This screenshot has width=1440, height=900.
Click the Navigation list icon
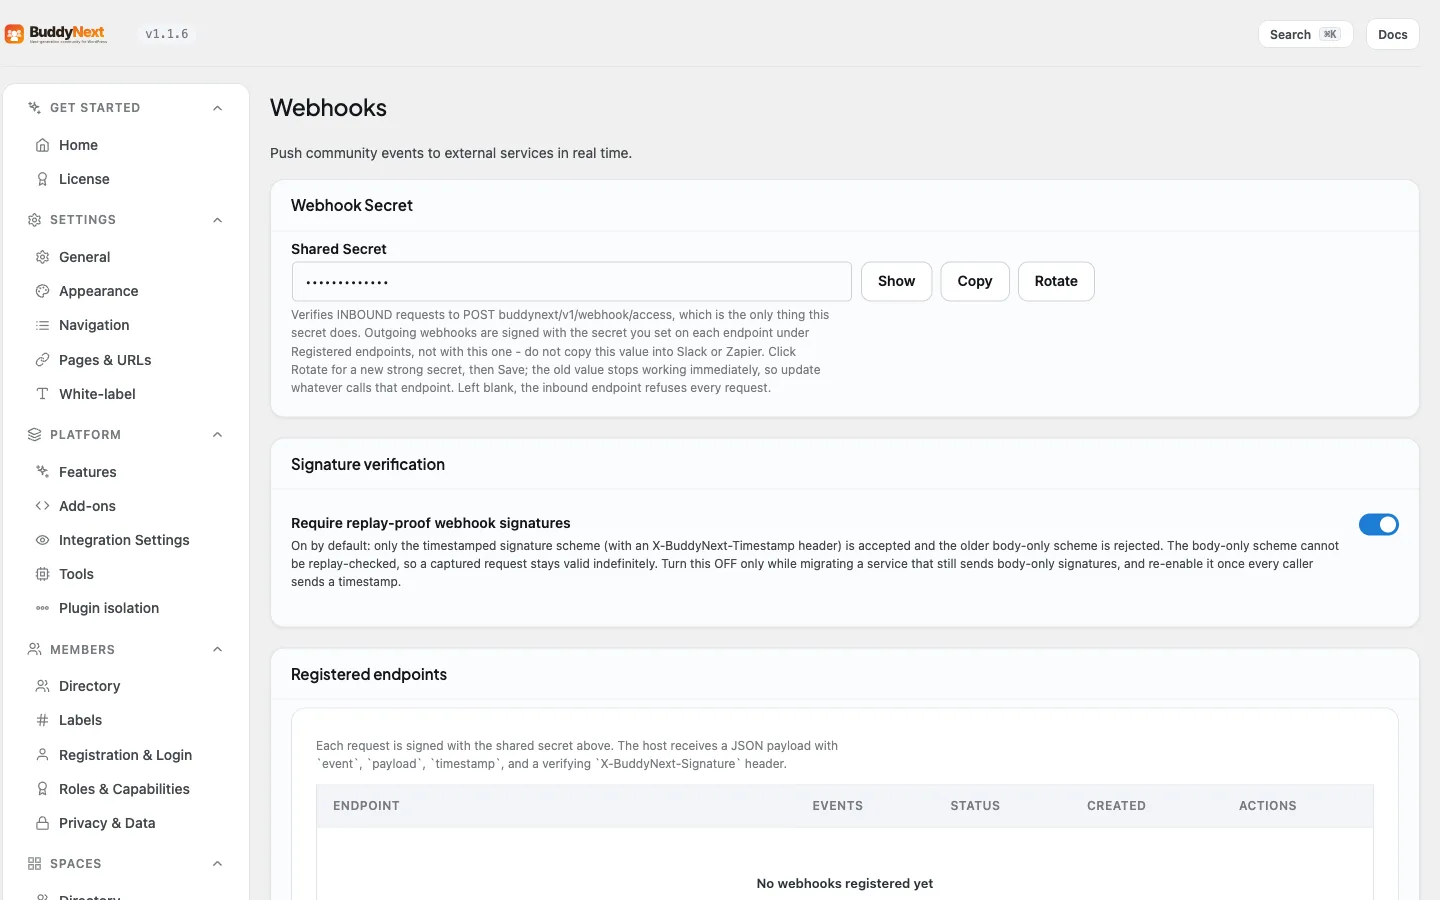coord(42,325)
